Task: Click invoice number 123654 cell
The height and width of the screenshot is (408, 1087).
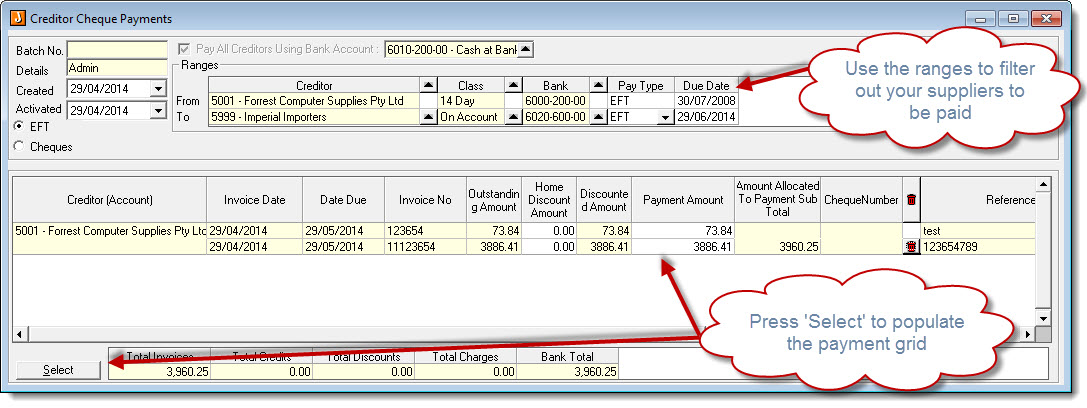Action: point(425,231)
